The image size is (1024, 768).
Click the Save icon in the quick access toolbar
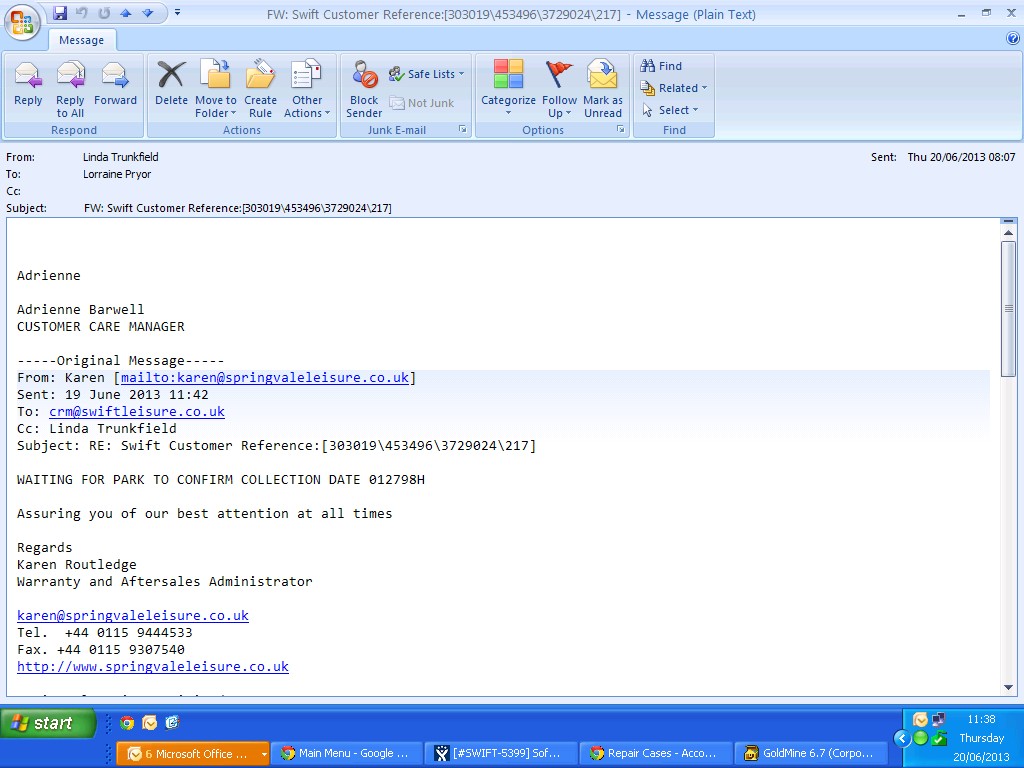60,13
